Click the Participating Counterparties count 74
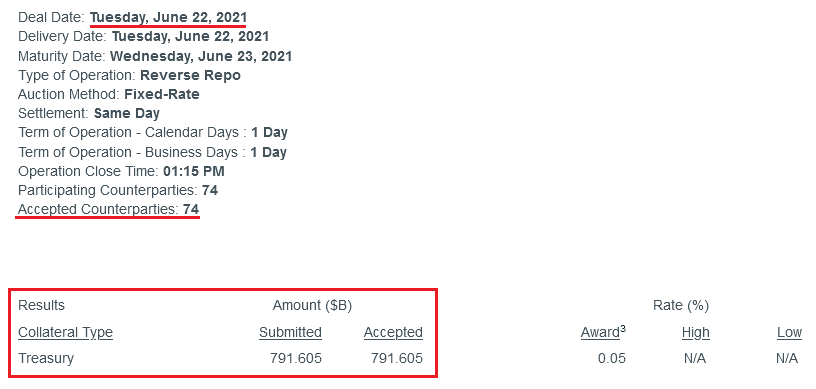Viewport: 816px width, 389px height. click(210, 190)
